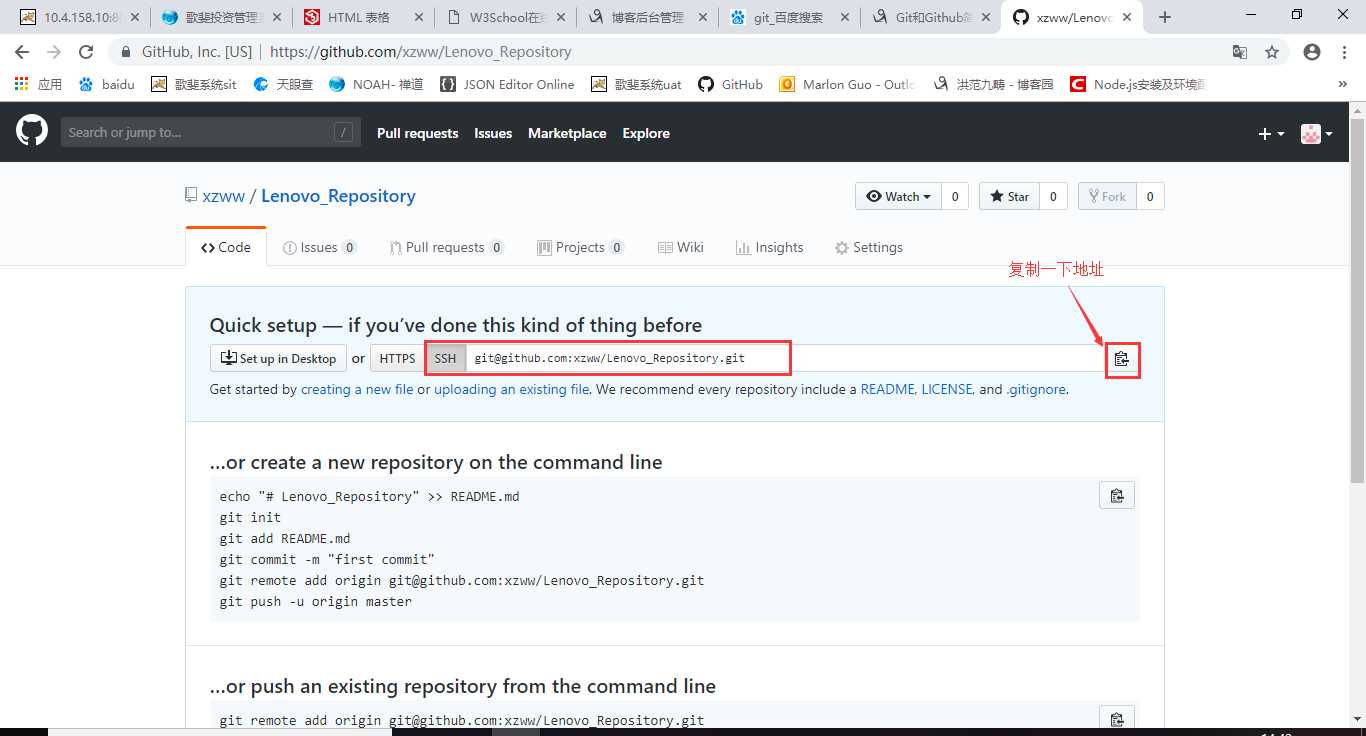Open the Code tab

tap(226, 247)
